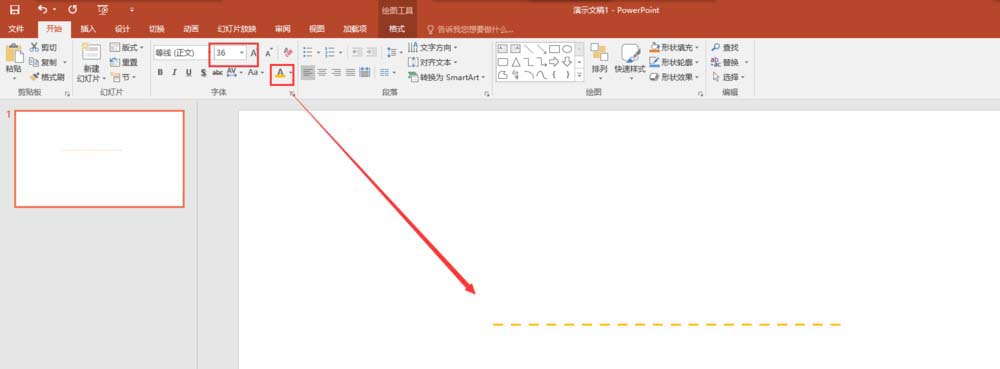Open the 格式 drawing tools tab
The image size is (1000, 369).
pos(397,29)
